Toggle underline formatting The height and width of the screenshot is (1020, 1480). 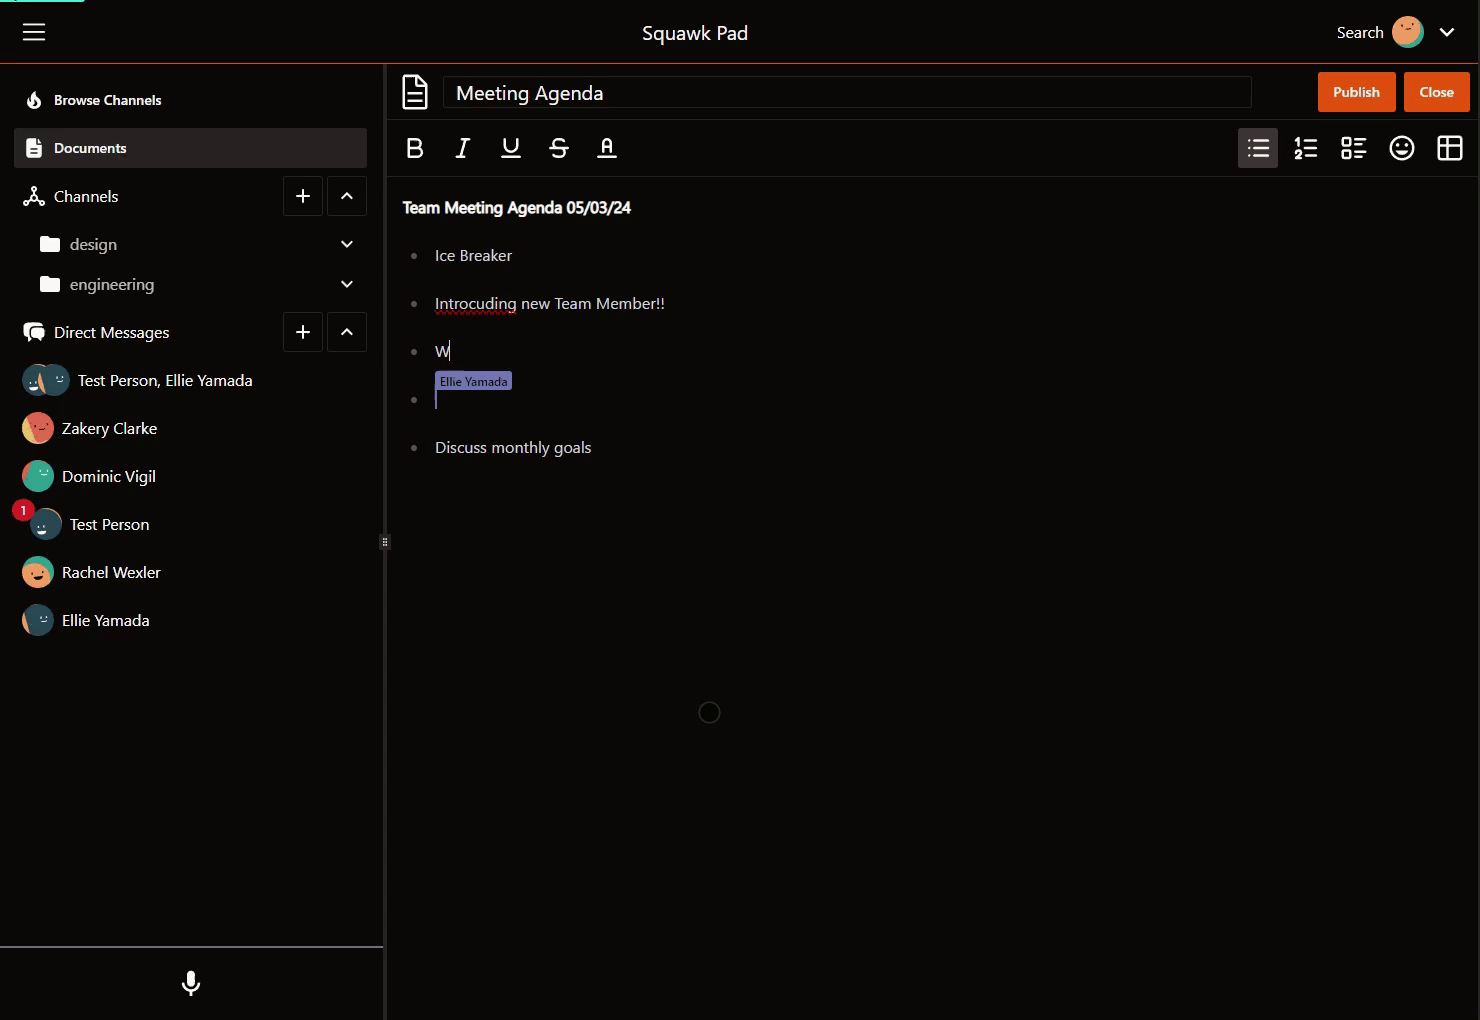[510, 148]
